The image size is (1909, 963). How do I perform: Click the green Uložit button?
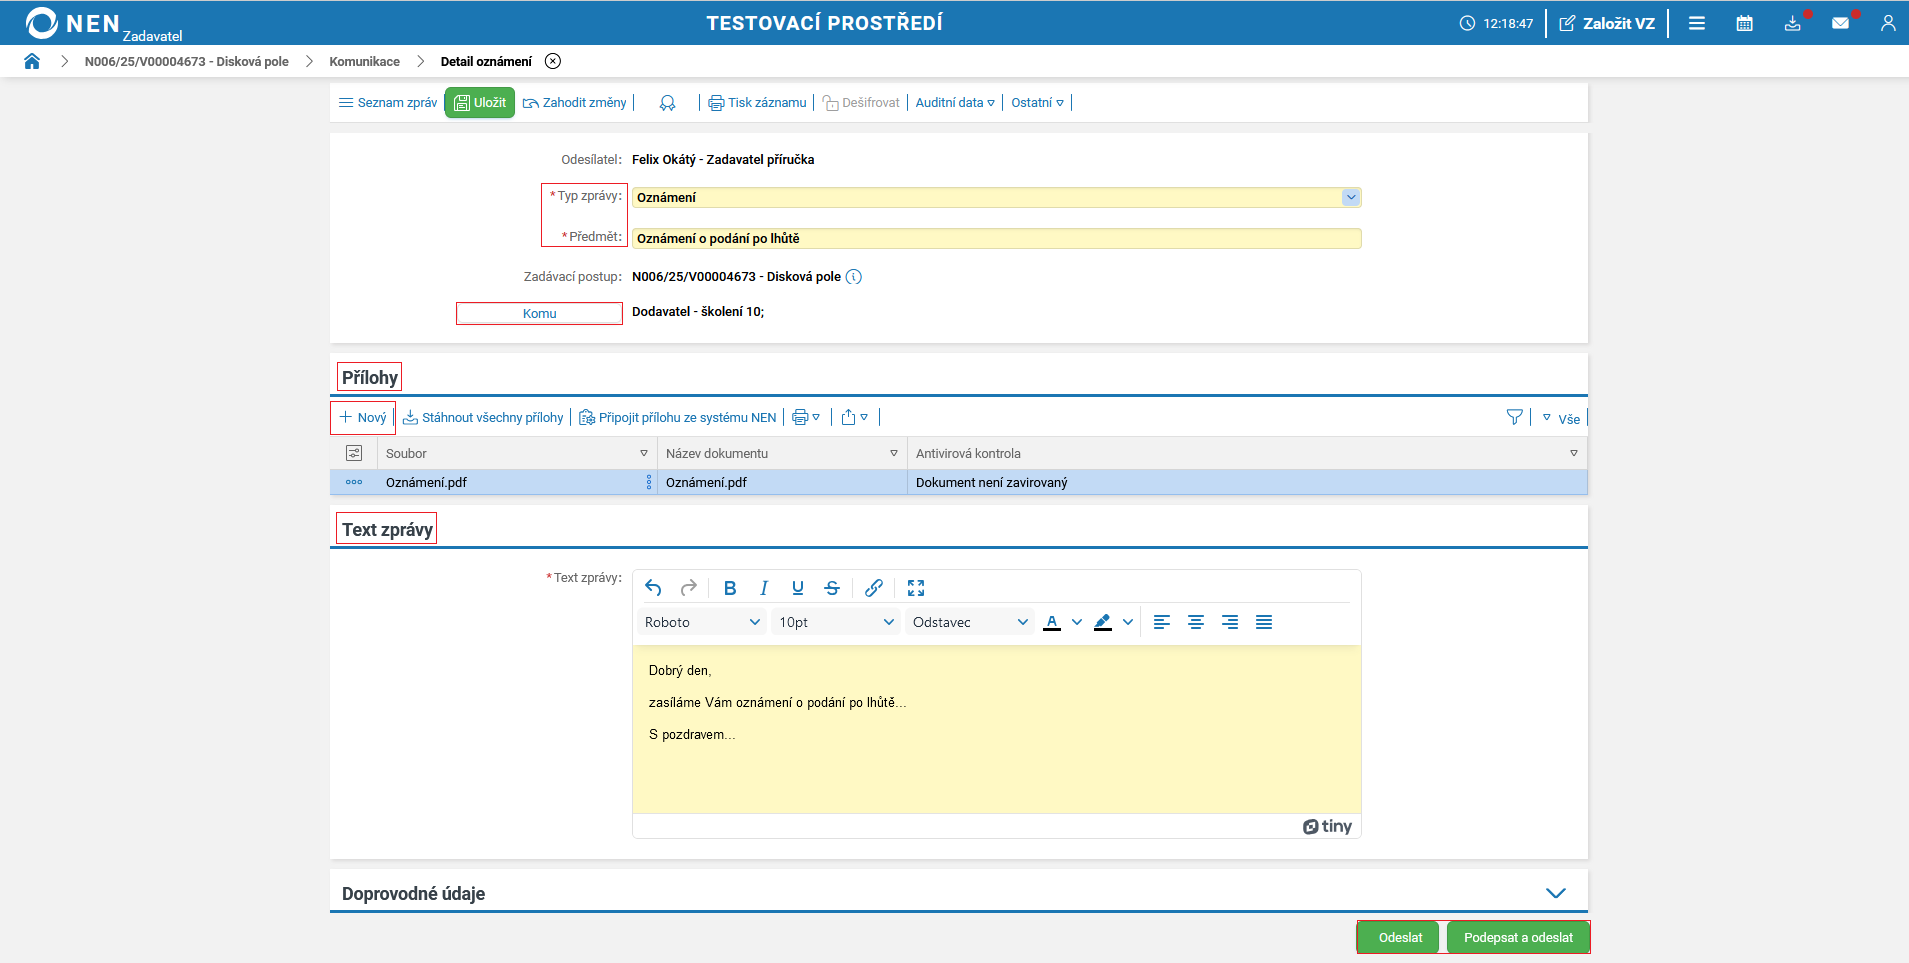click(x=480, y=103)
